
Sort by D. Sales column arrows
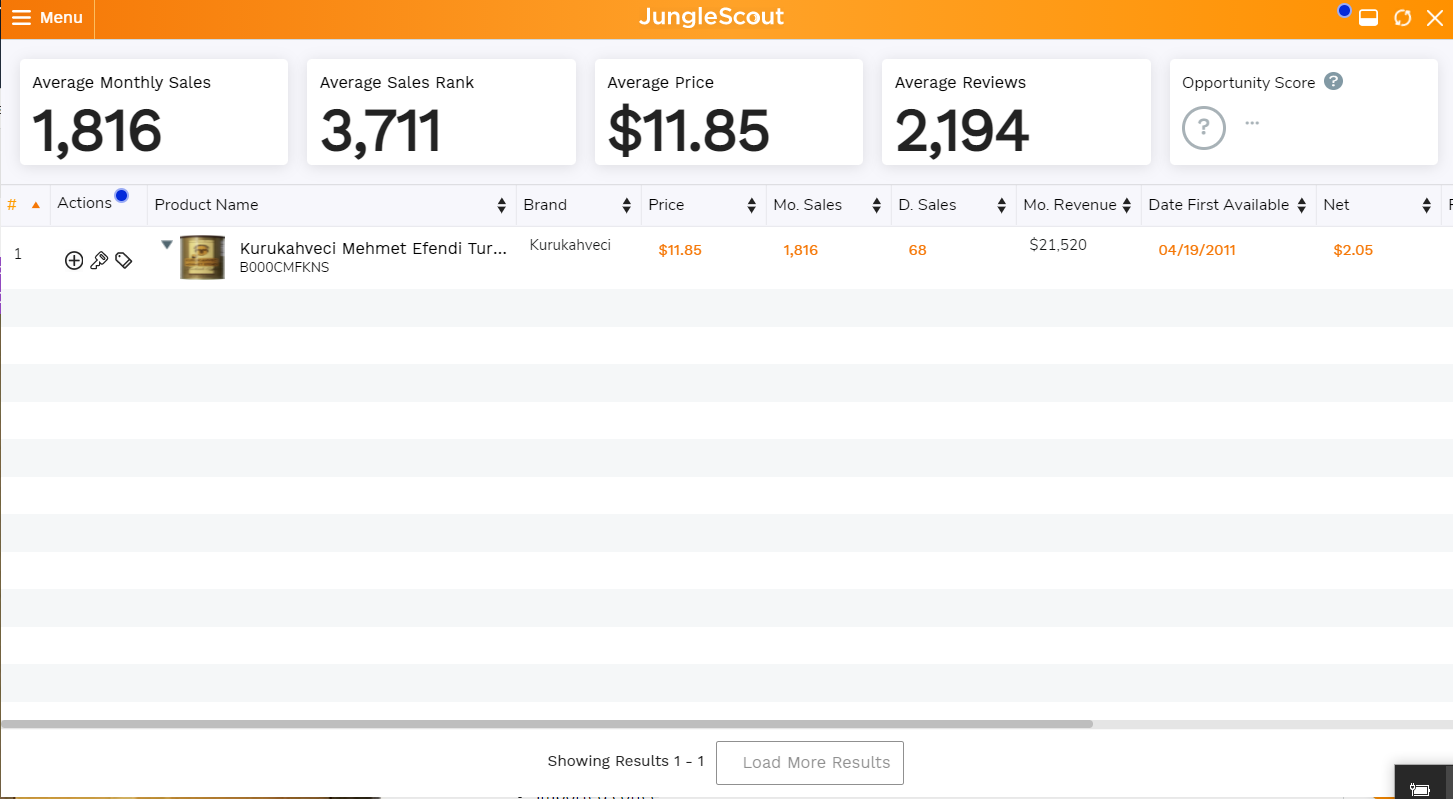[1002, 205]
